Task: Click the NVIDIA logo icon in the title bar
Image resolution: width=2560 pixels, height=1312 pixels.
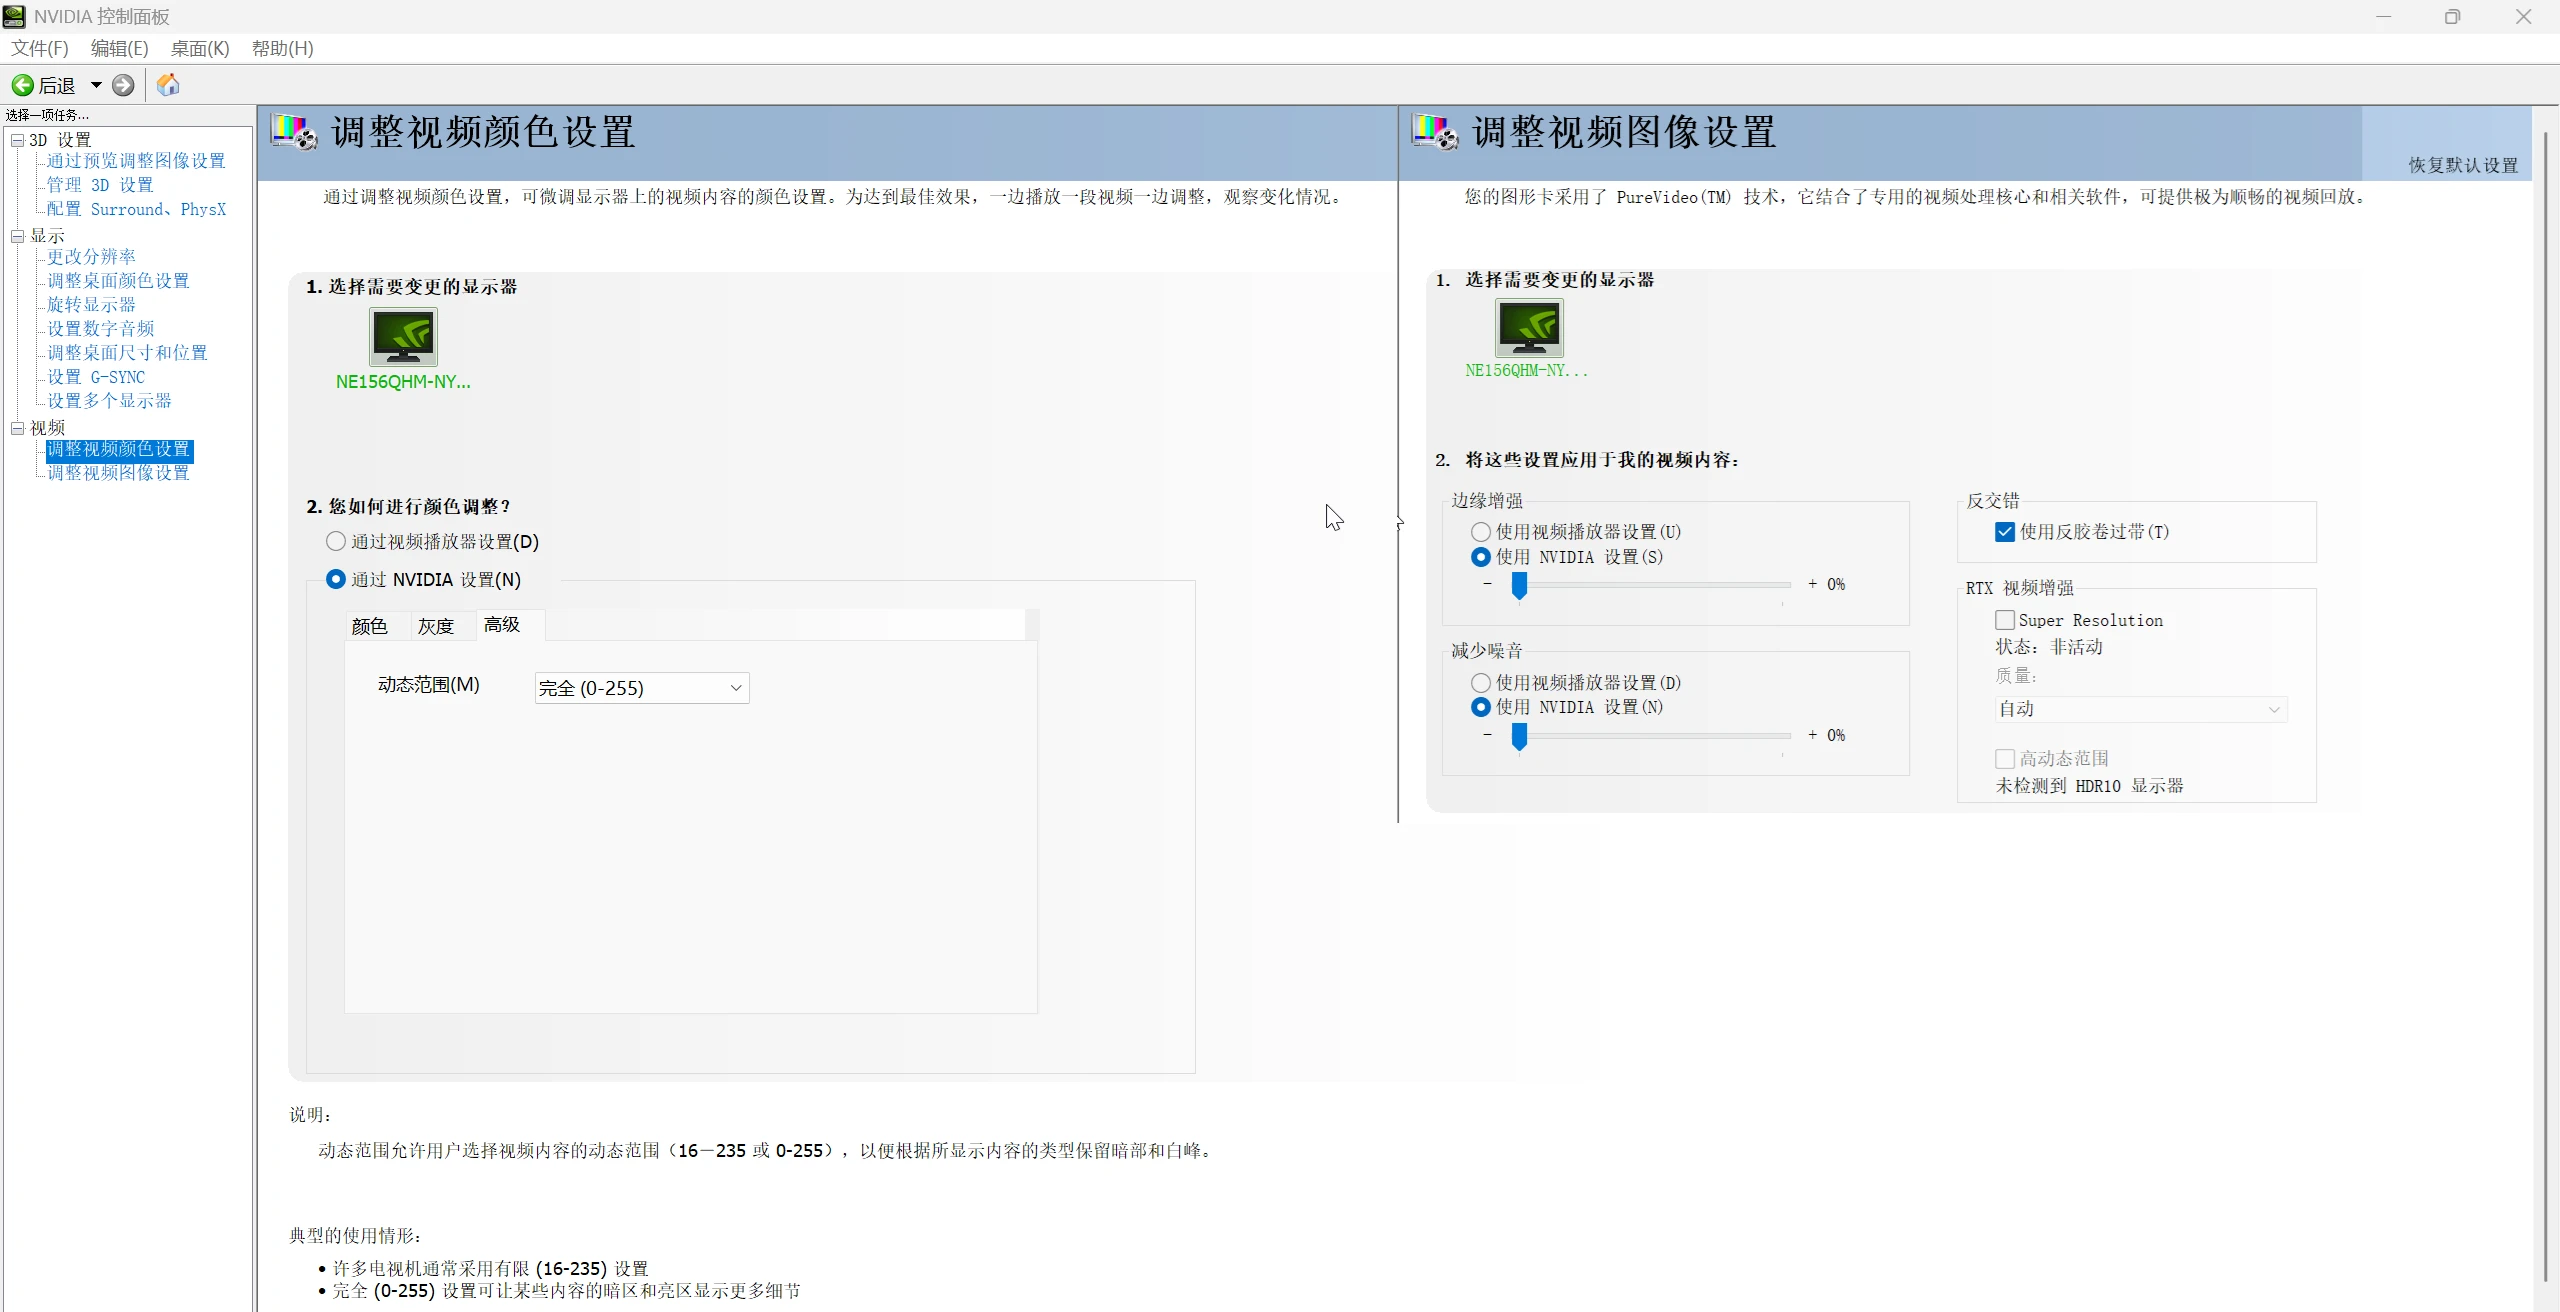Action: point(15,16)
